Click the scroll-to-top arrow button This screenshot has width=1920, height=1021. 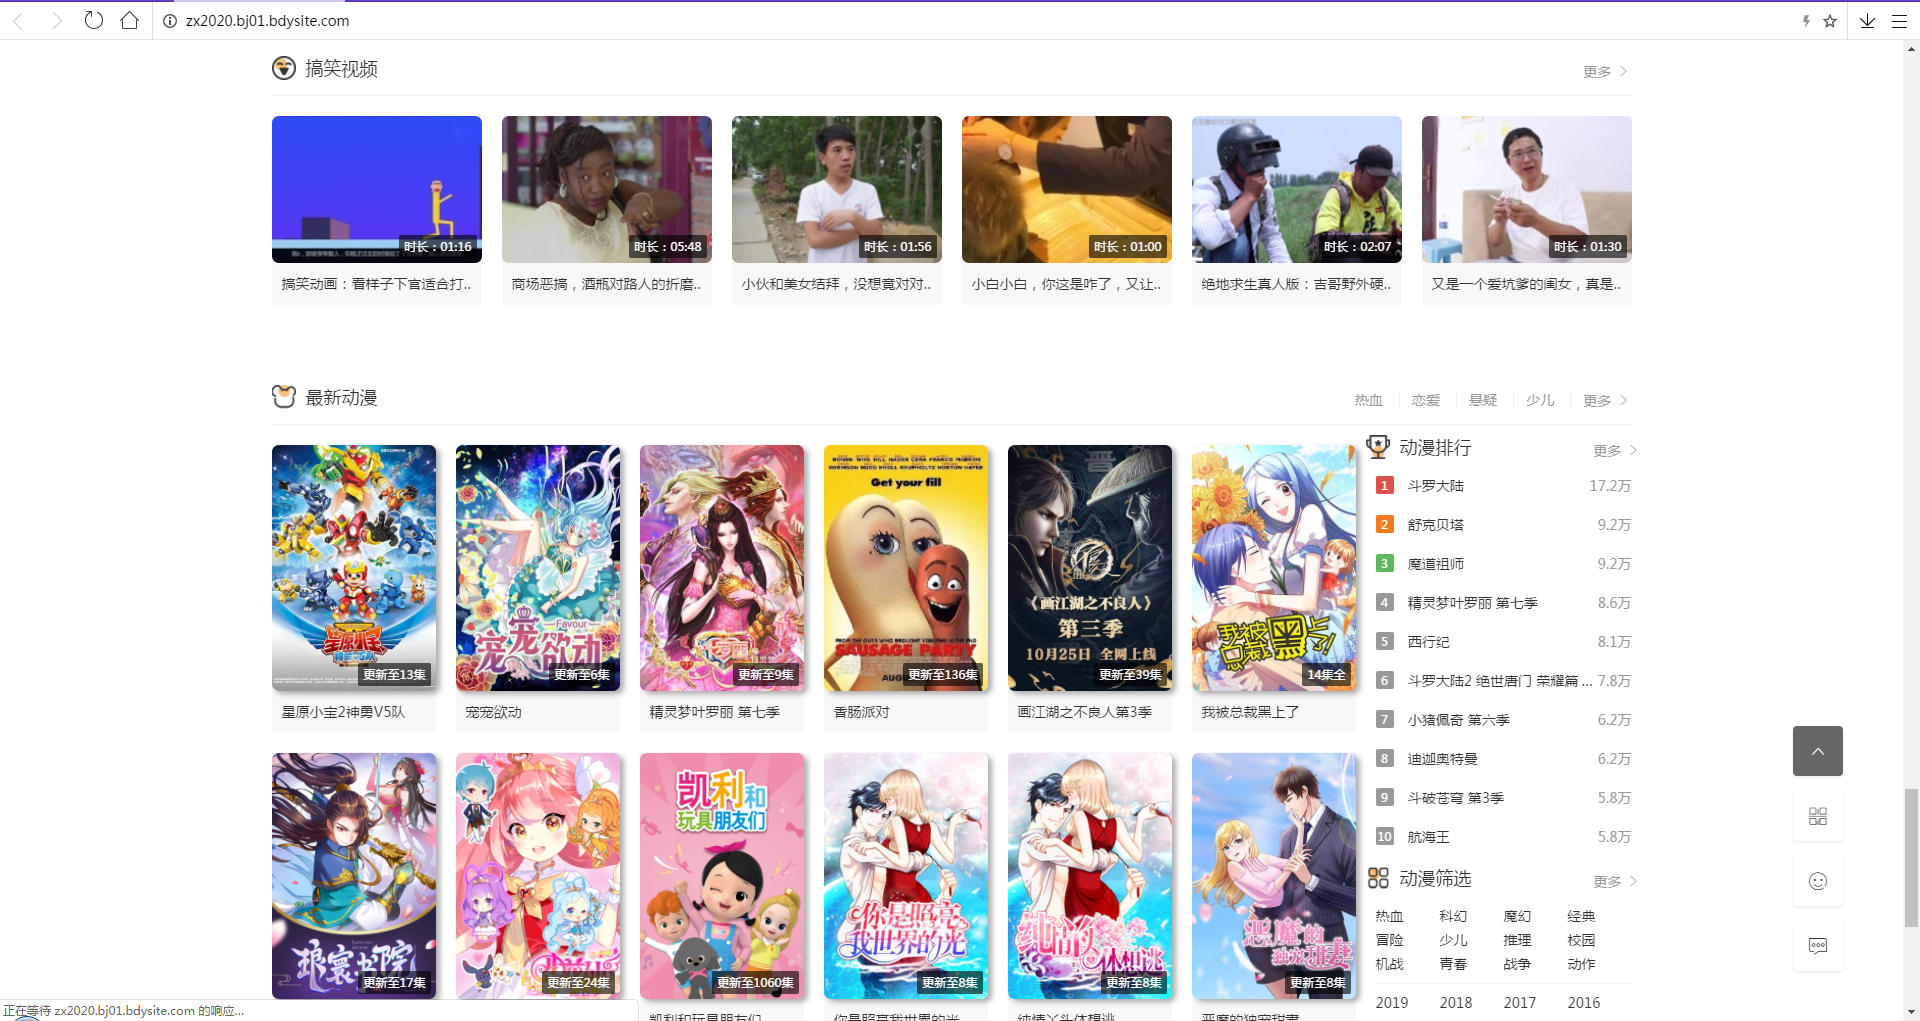point(1817,751)
